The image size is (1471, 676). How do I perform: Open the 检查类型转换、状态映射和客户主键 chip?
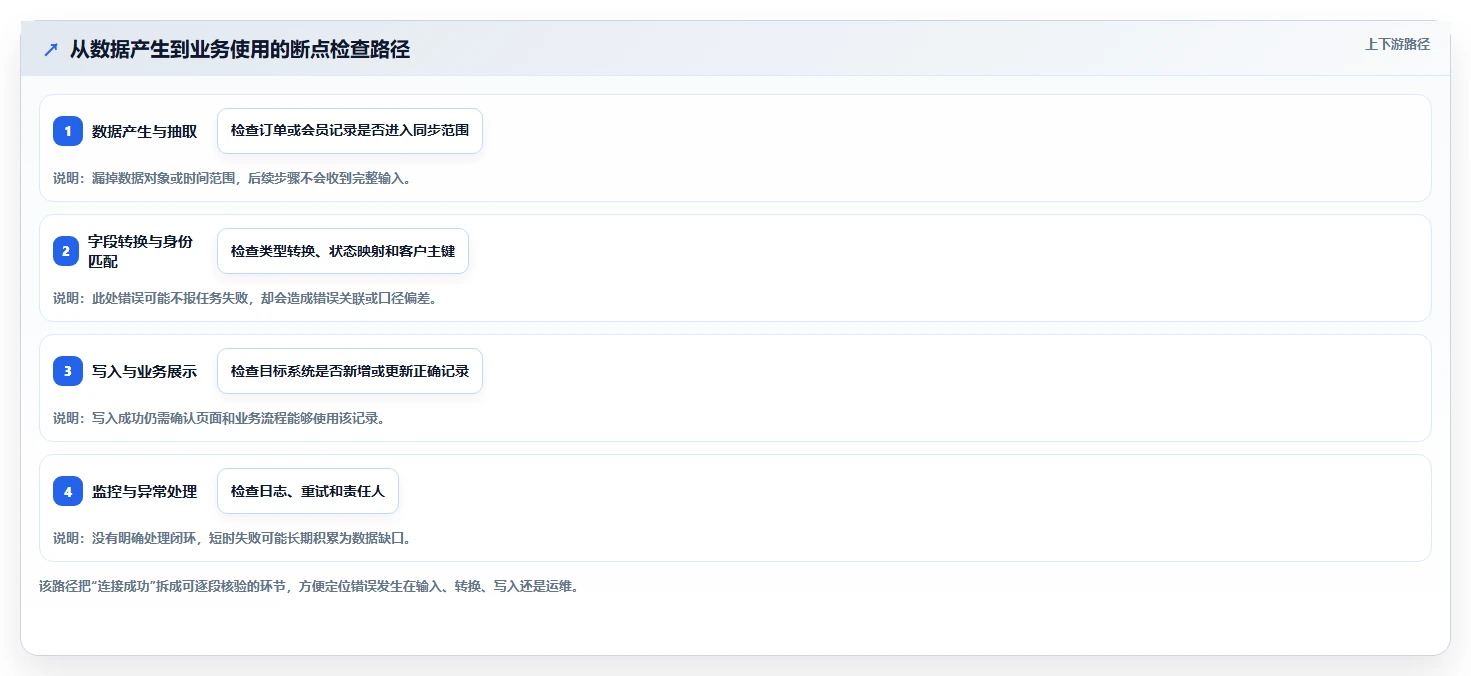click(343, 251)
